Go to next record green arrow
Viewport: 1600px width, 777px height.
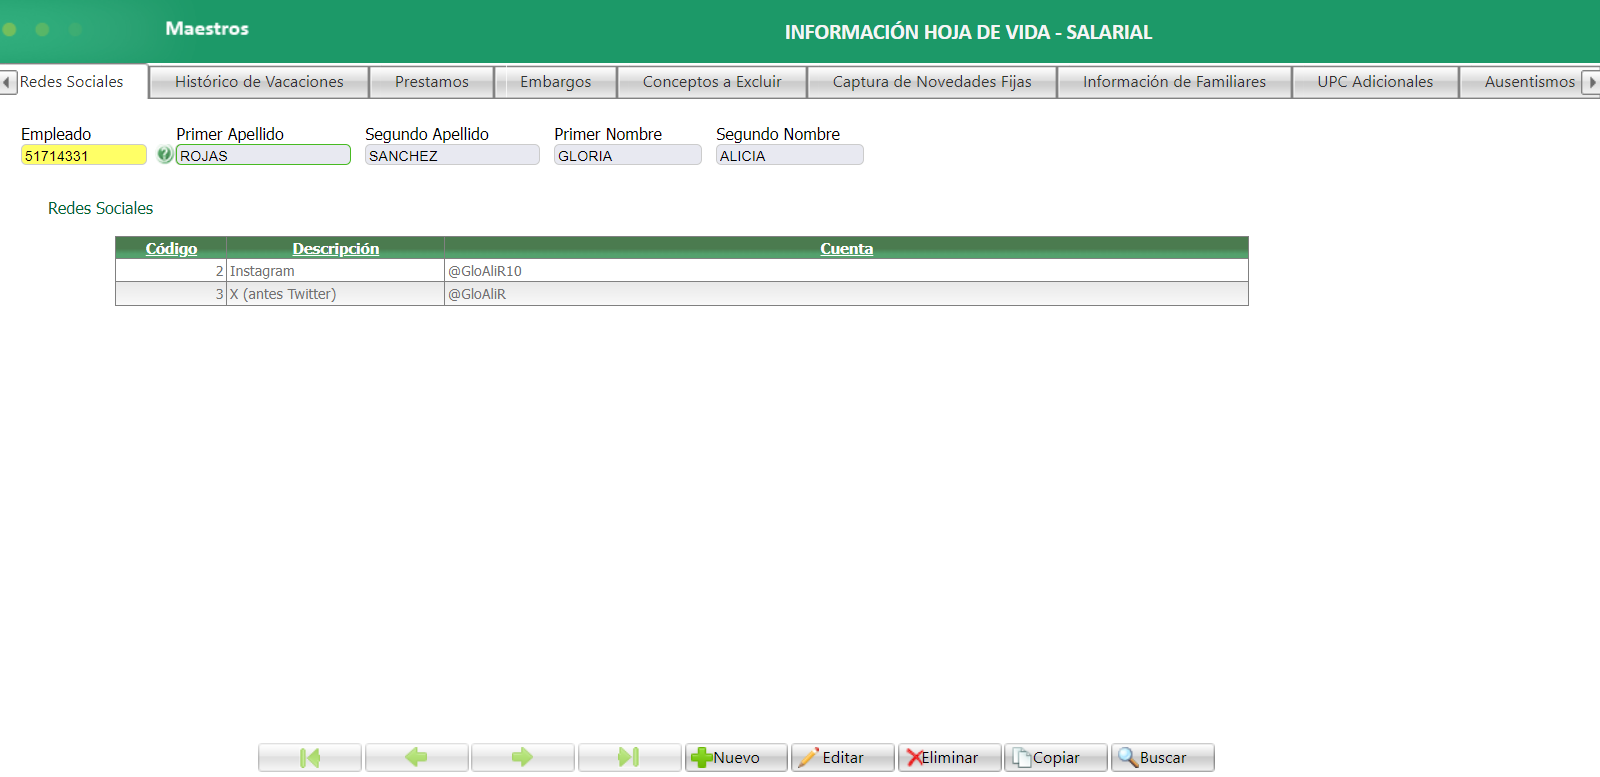pos(523,758)
